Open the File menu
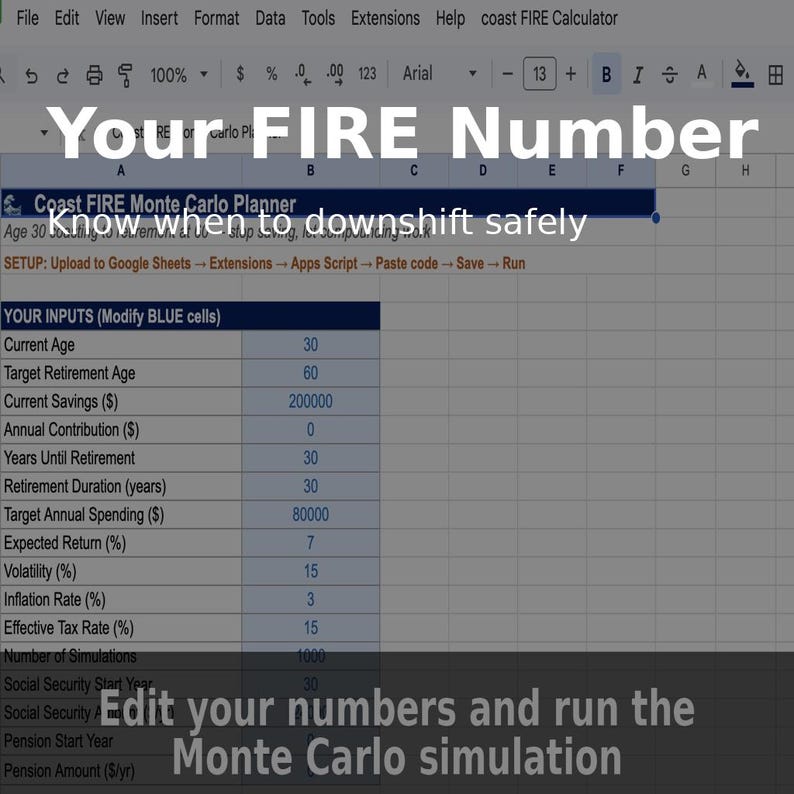Image resolution: width=794 pixels, height=794 pixels. [x=27, y=18]
